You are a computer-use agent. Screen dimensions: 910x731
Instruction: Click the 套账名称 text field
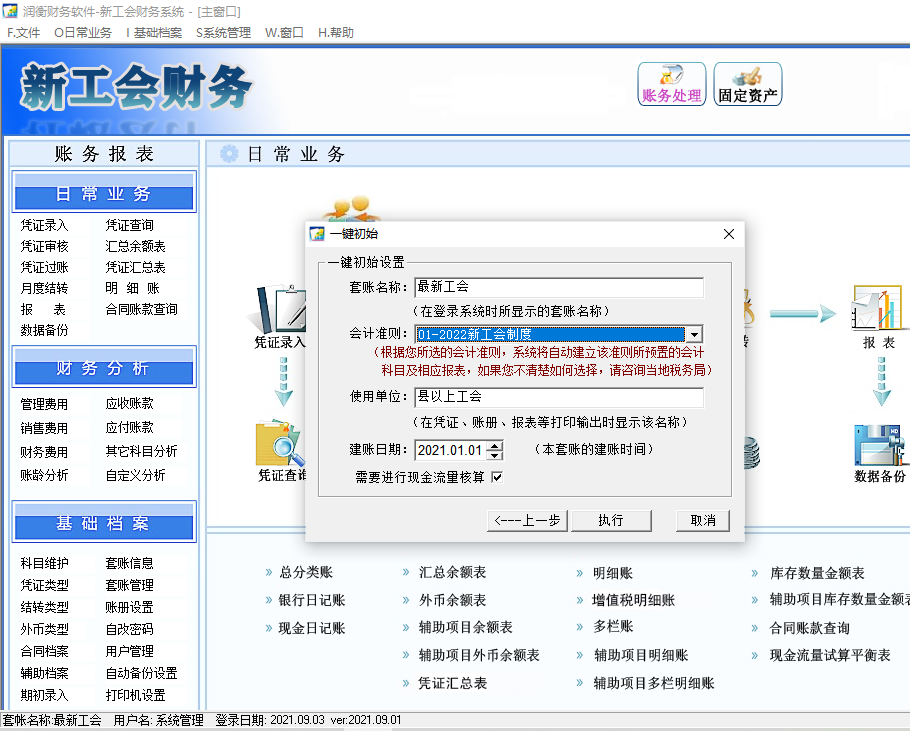point(558,287)
